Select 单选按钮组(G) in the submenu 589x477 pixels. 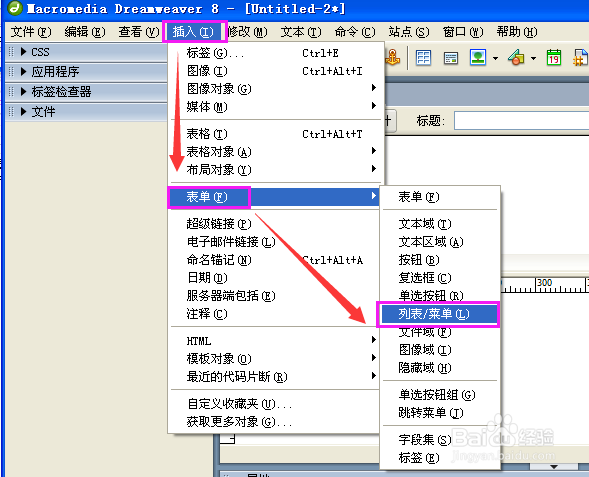[440, 395]
